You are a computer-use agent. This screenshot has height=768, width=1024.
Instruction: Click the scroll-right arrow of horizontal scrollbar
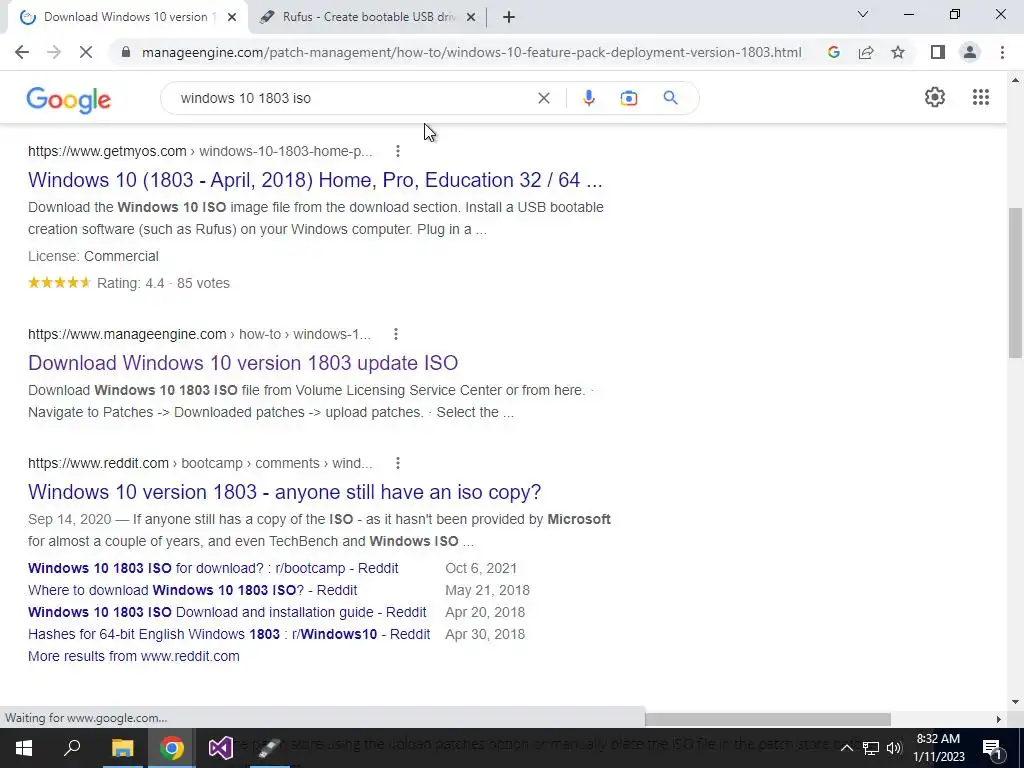click(998, 719)
